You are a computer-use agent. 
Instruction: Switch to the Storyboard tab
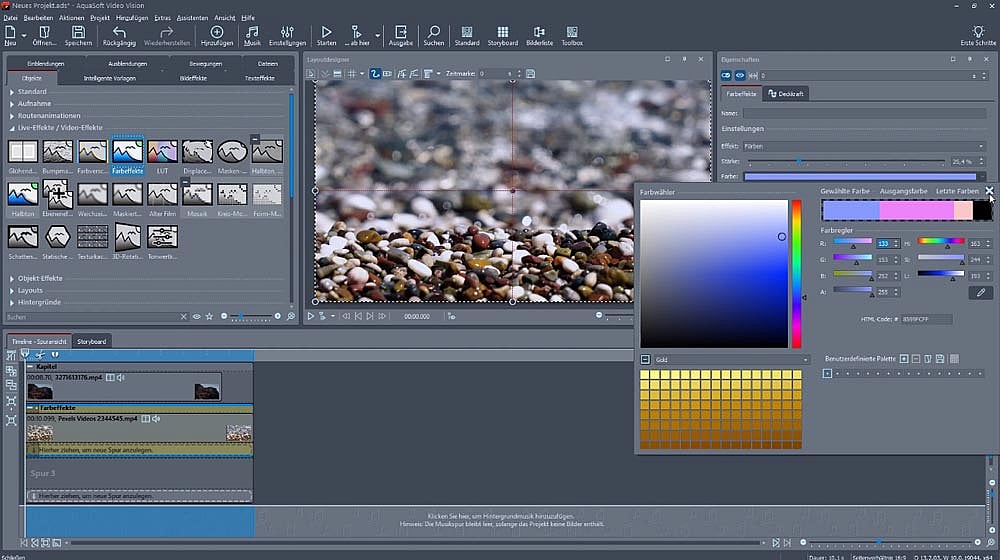(x=91, y=342)
